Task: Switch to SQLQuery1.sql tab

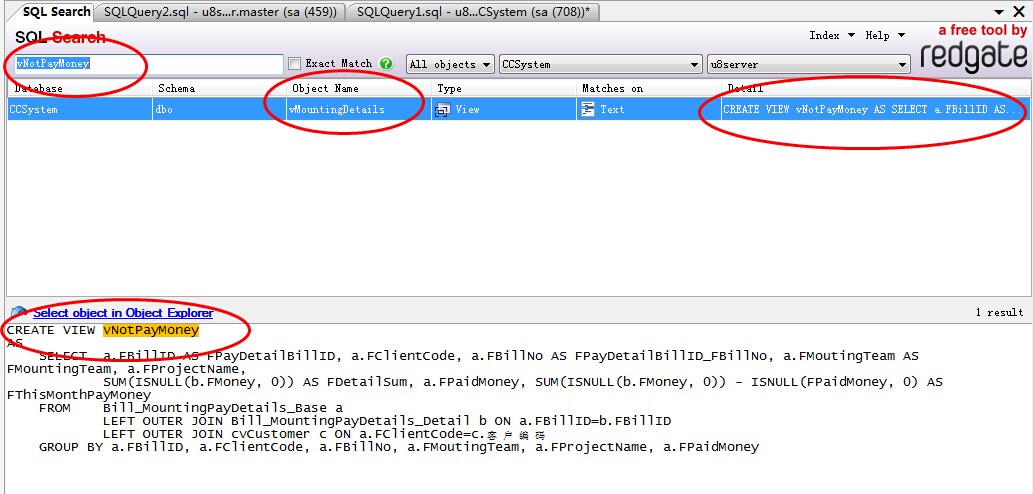Action: (x=474, y=11)
